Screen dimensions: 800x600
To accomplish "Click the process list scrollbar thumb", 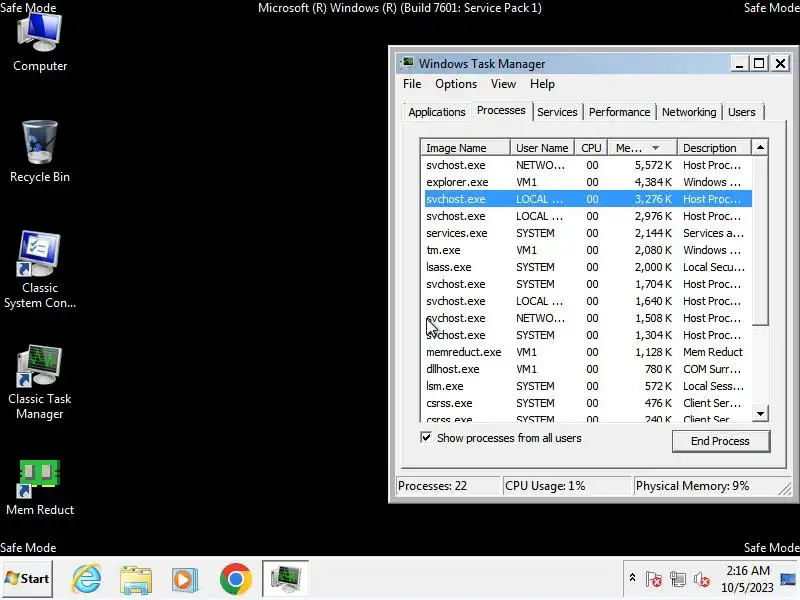I will coord(760,240).
